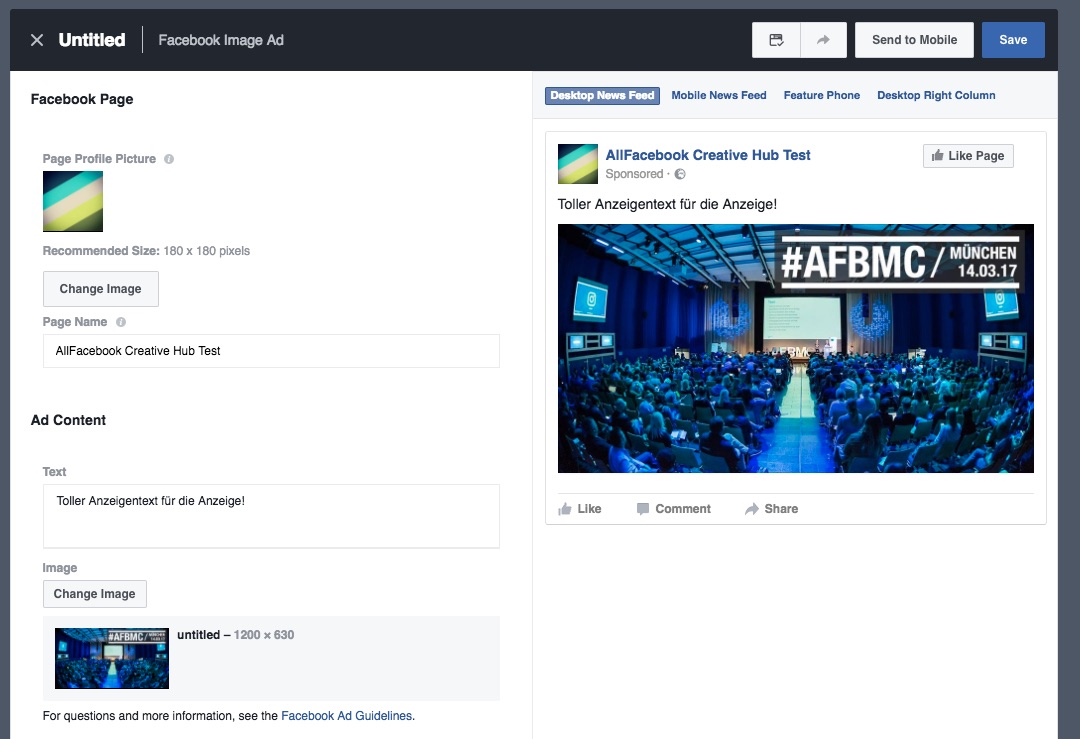Click Like under the ad preview
1080x739 pixels.
[580, 509]
